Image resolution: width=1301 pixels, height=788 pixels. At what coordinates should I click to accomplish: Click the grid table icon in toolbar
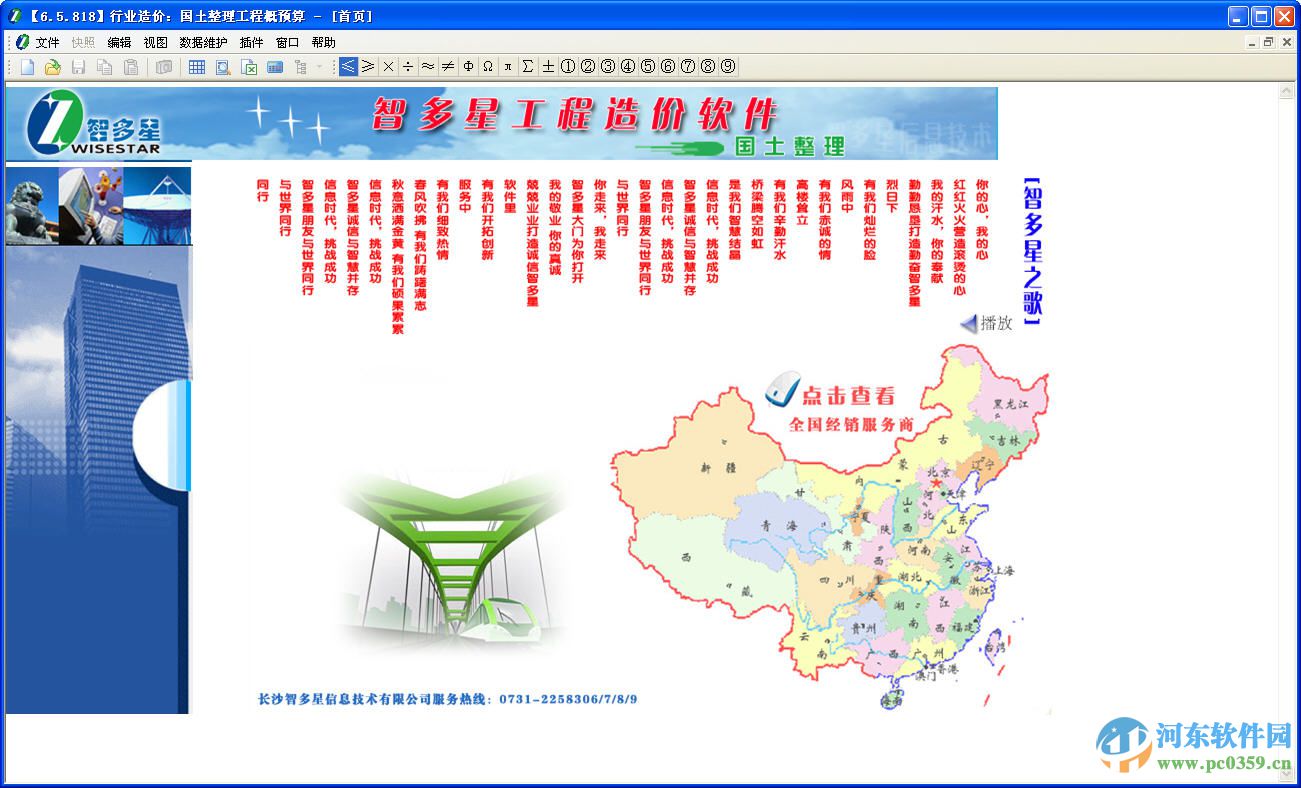point(197,67)
